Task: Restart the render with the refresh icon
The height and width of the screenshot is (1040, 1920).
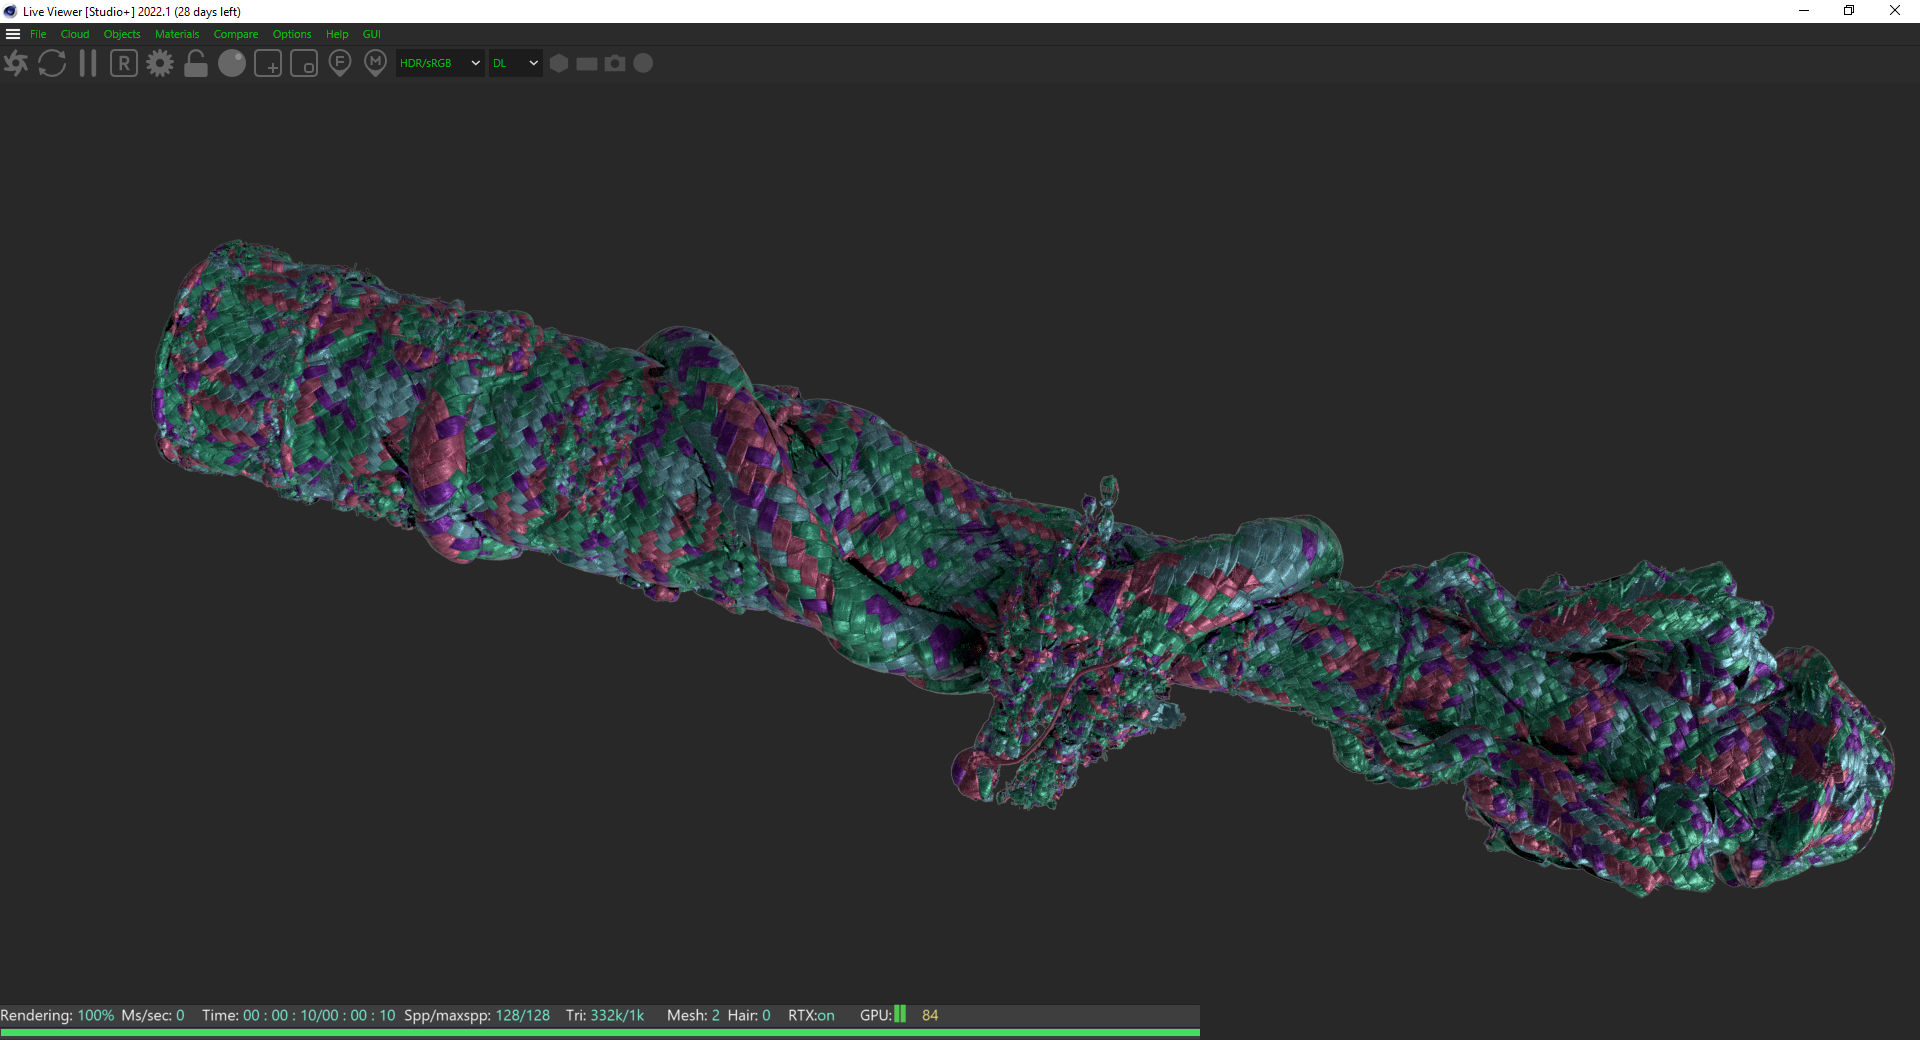Action: [x=52, y=64]
